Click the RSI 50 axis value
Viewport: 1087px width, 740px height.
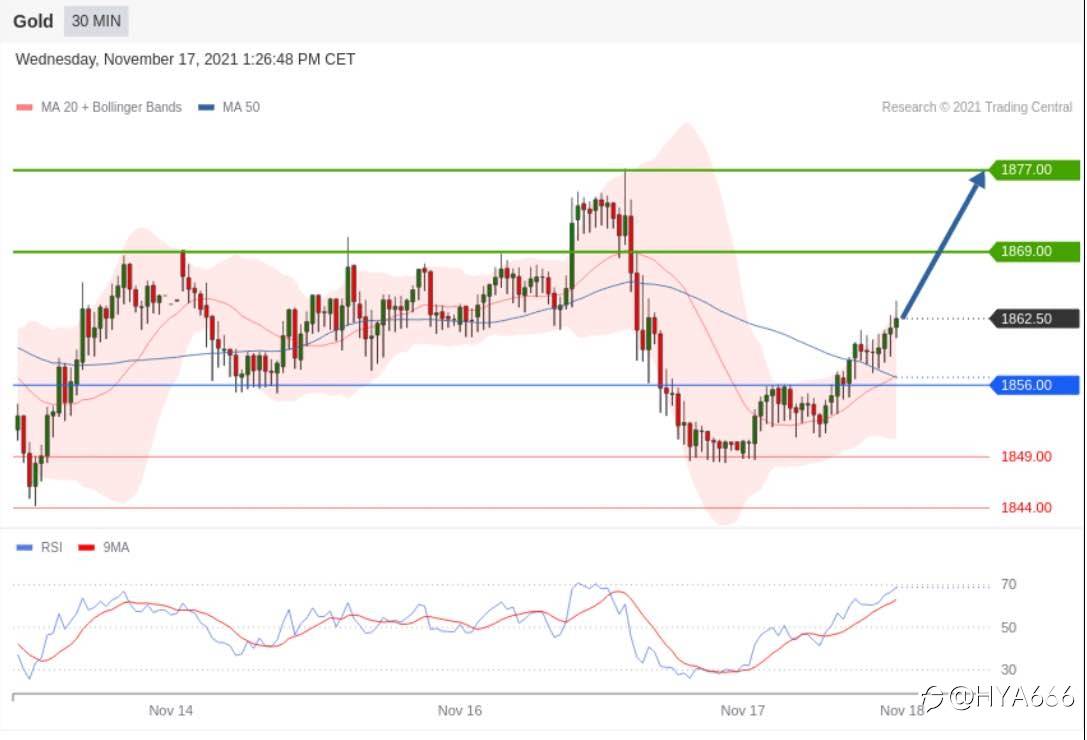pos(1009,628)
